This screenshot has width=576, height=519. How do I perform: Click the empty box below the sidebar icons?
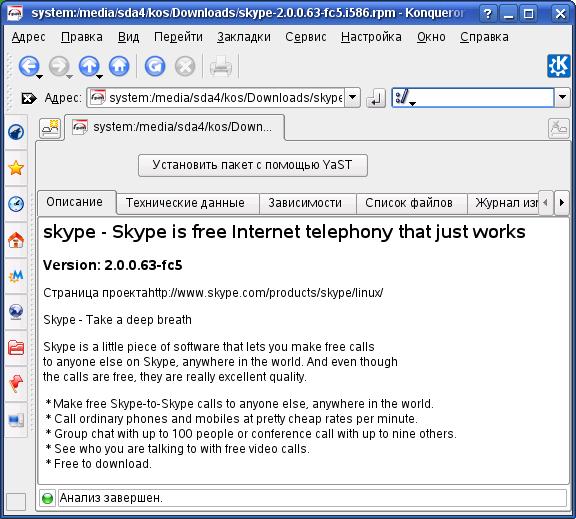[x=16, y=501]
